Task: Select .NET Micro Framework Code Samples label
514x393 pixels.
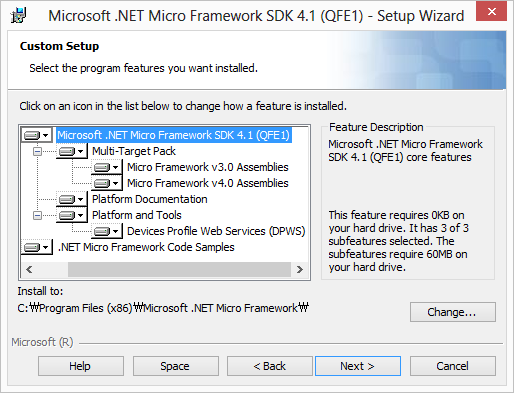Action: click(x=146, y=247)
